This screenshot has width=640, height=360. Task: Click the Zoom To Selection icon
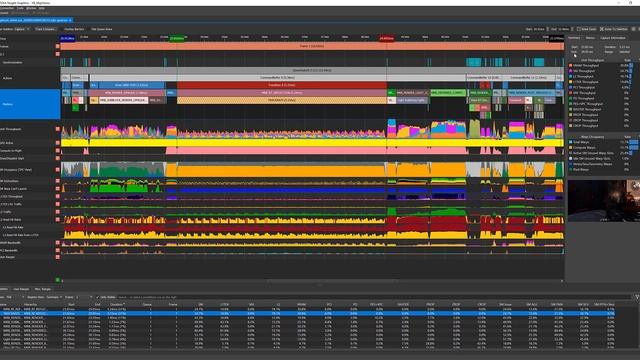[x=601, y=29]
